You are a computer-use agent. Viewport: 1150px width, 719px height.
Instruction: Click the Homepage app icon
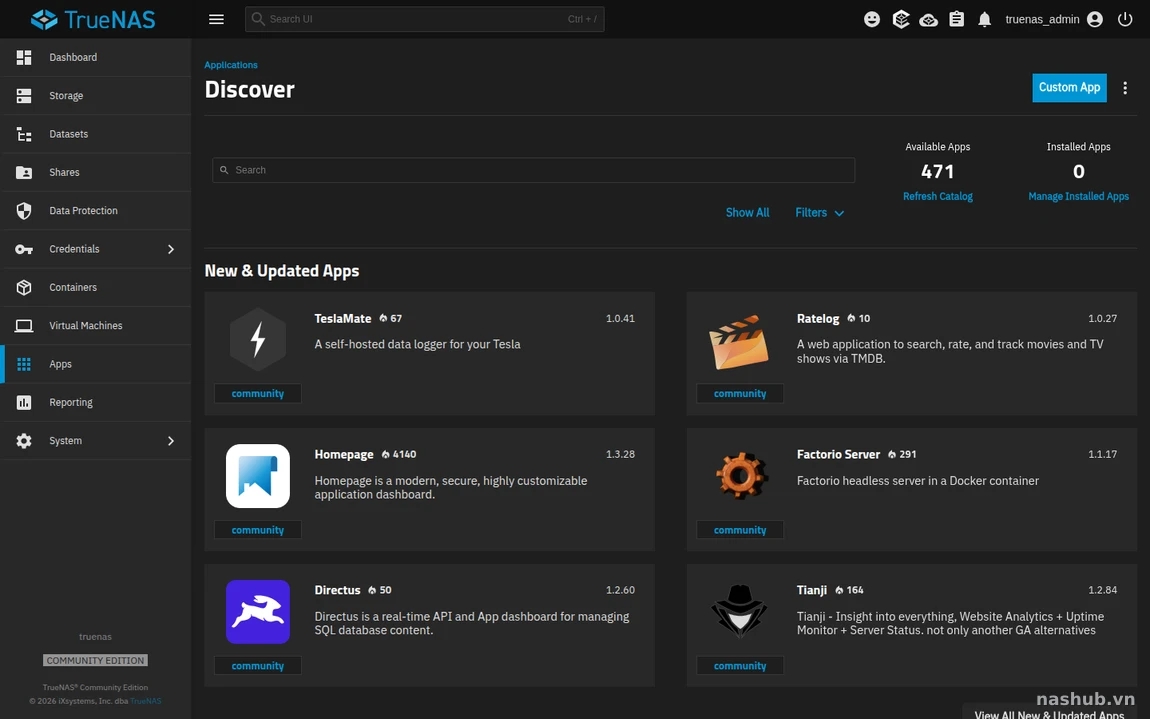pyautogui.click(x=257, y=476)
